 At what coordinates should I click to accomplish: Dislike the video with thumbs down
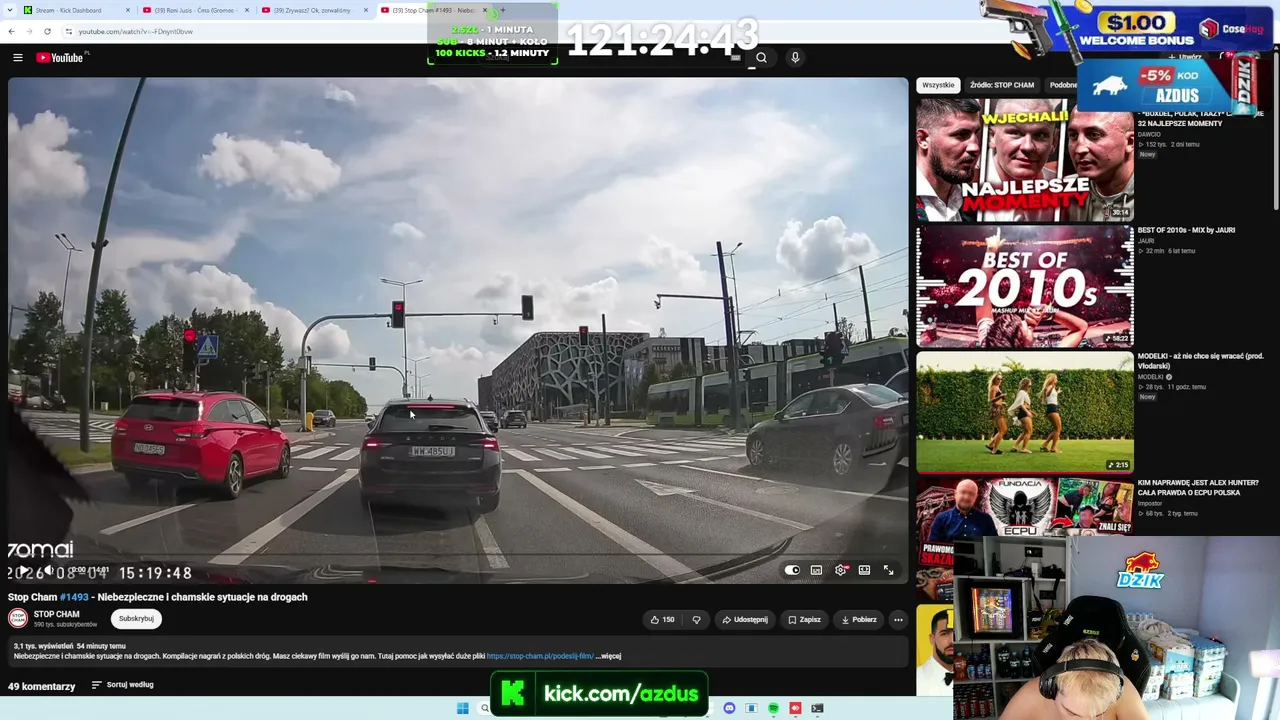click(697, 619)
